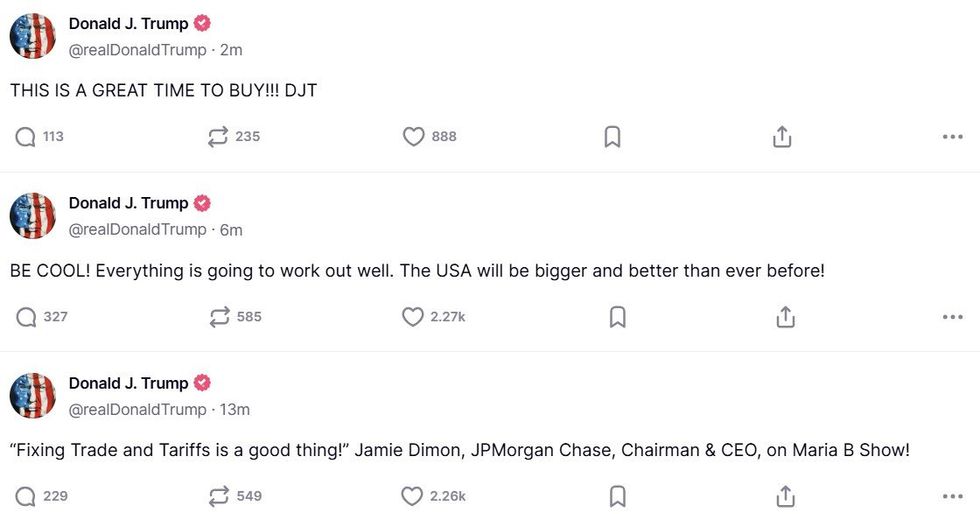Share the 'GREAT TIME TO BUY' post
This screenshot has height=514, width=980.
782,136
